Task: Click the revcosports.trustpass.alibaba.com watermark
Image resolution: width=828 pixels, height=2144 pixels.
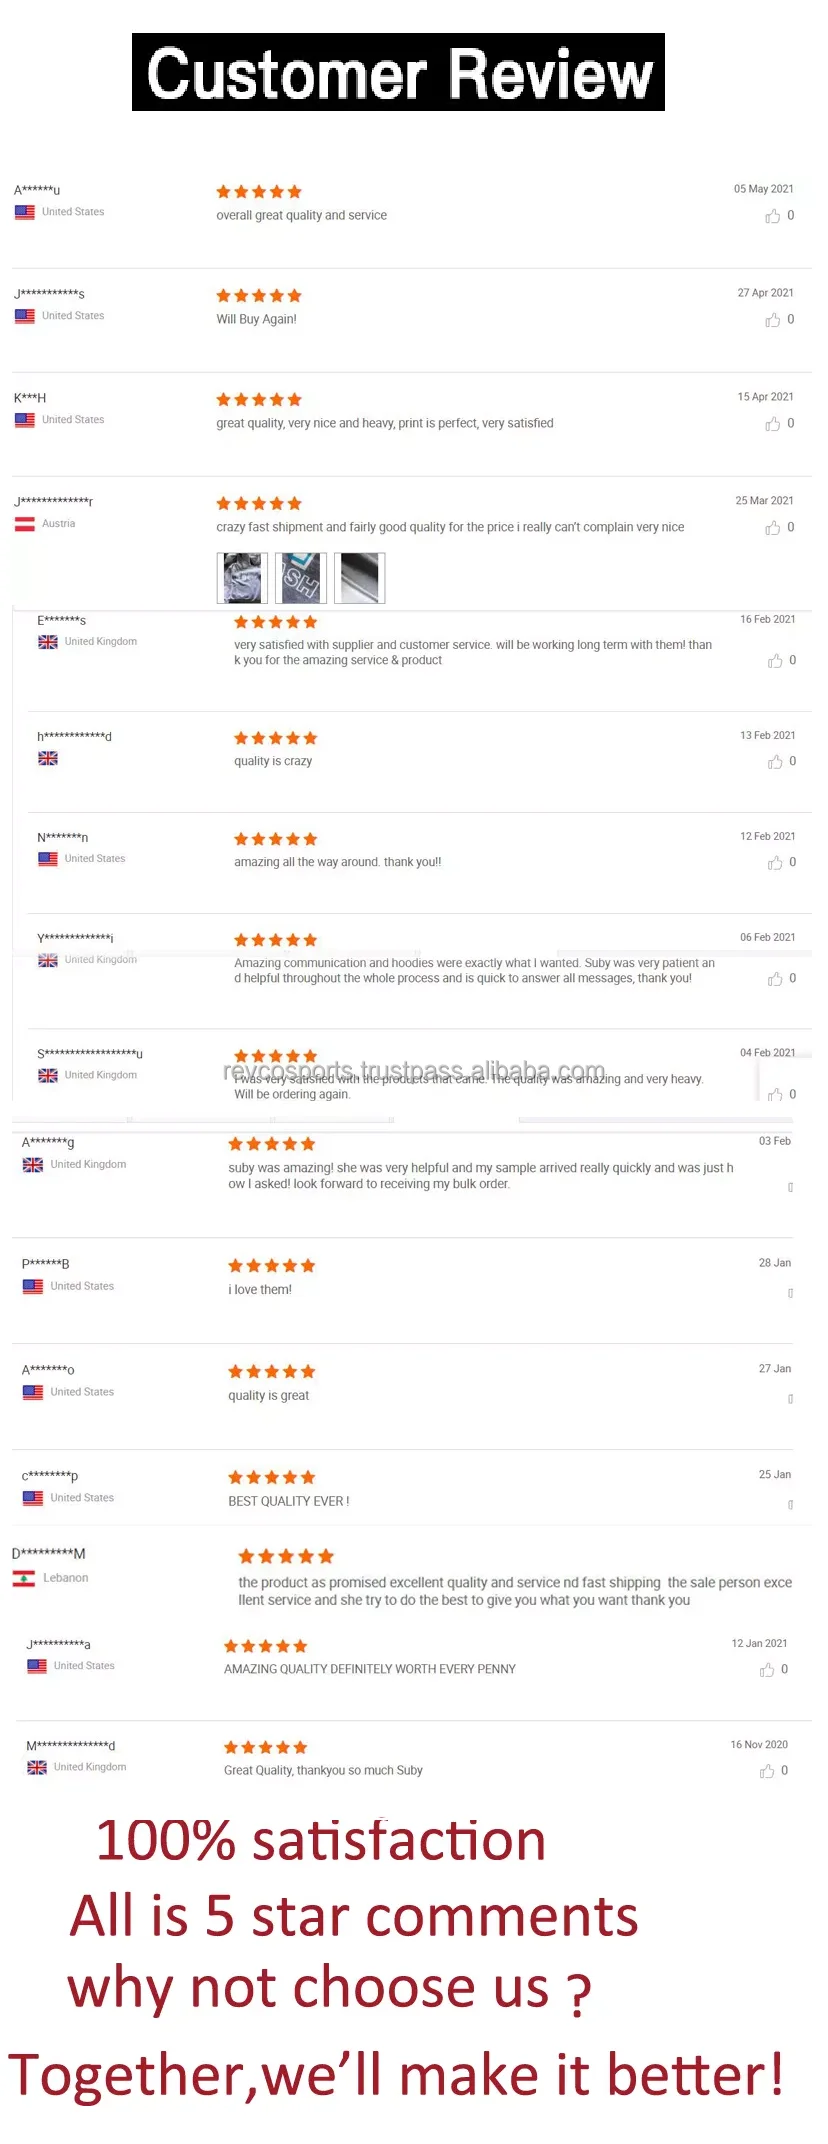Action: [x=414, y=1071]
